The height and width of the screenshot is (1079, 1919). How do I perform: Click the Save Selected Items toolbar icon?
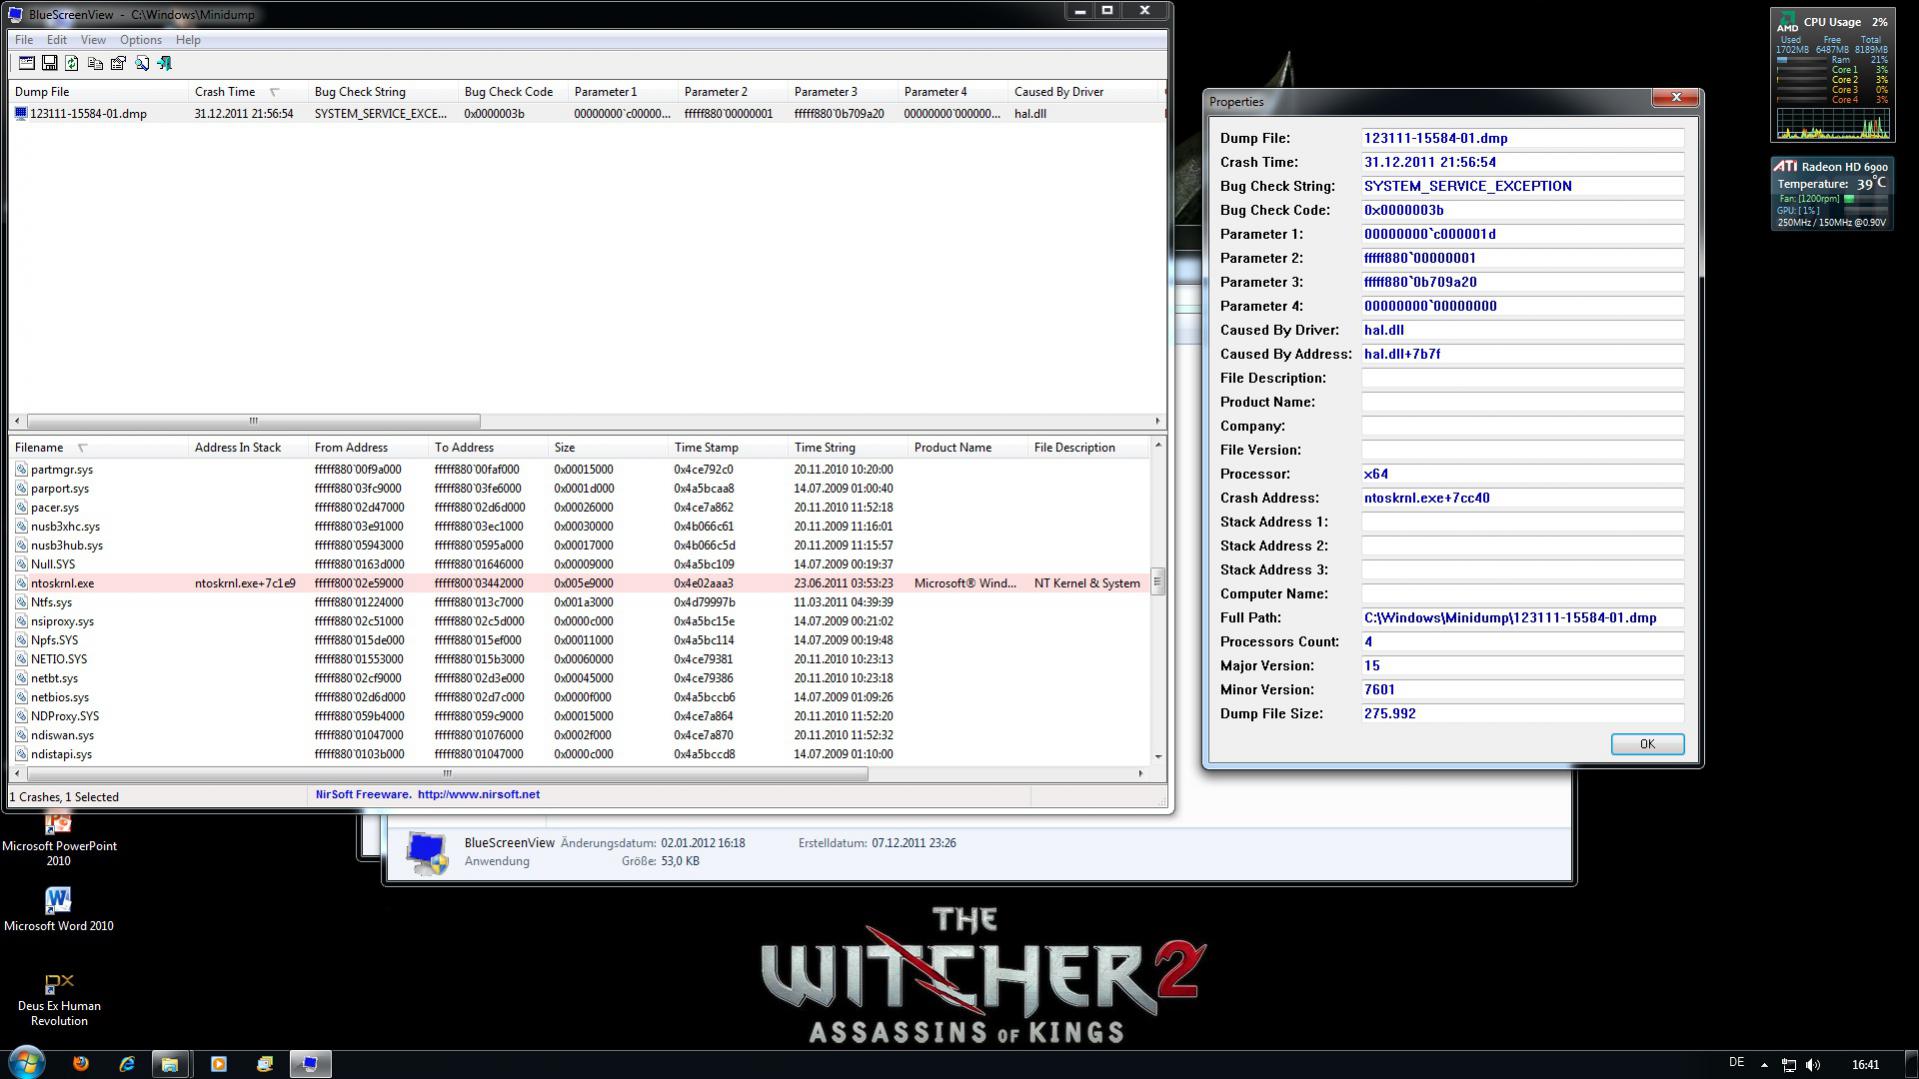pyautogui.click(x=49, y=63)
